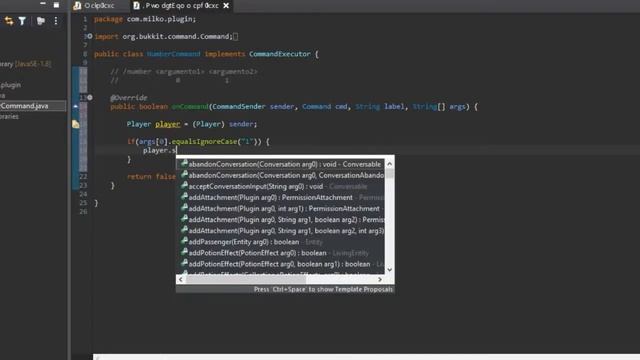
Task: Click the warning quick-fix marker on Player line
Action: [x=76, y=124]
